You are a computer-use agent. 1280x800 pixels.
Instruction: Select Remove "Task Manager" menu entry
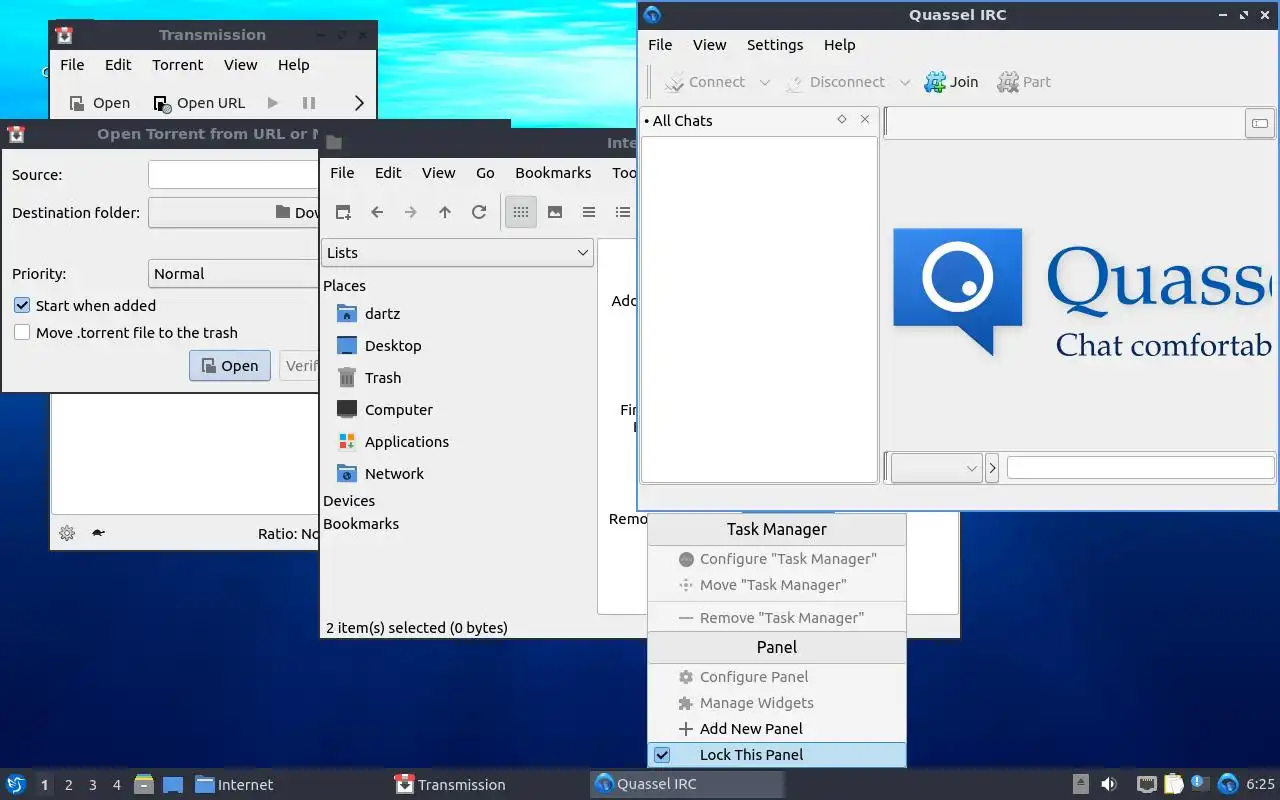click(777, 618)
